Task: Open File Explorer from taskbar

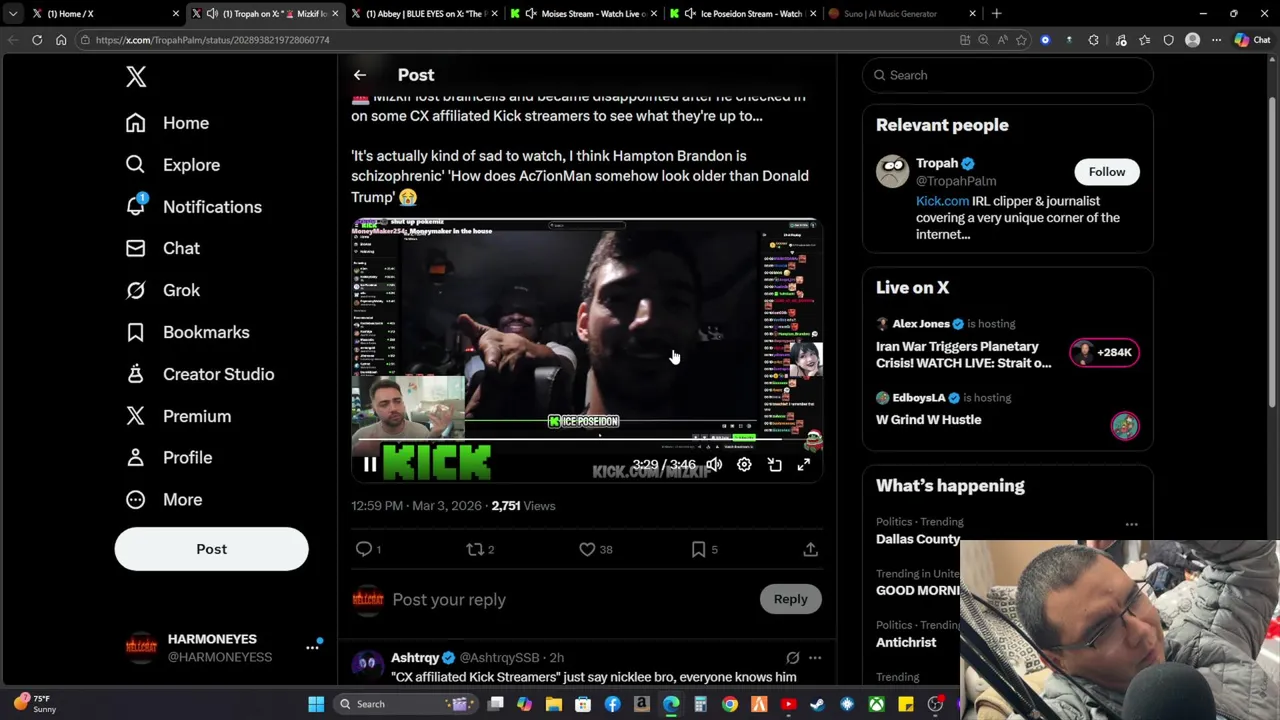Action: [x=554, y=704]
